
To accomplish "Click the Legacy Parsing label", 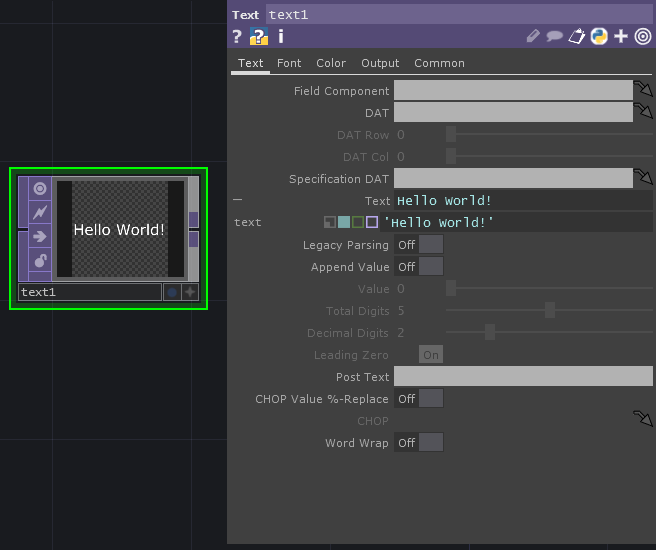I will [x=346, y=245].
